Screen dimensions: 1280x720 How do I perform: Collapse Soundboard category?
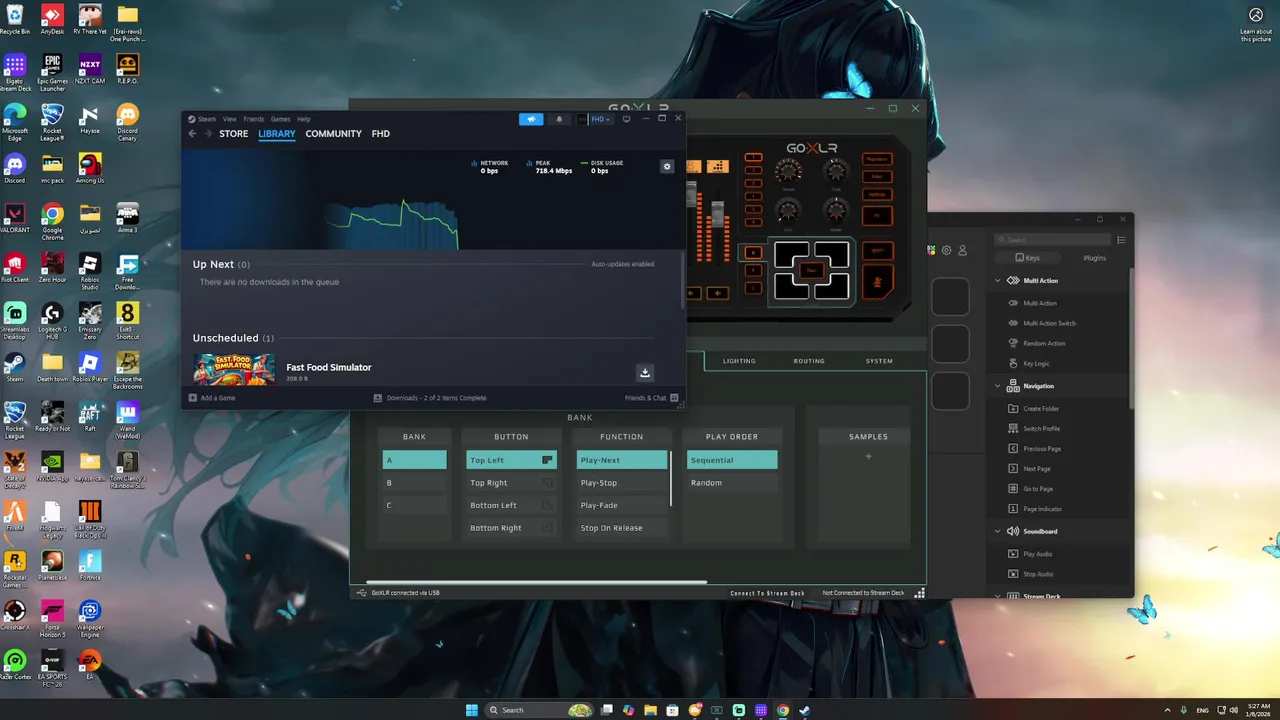(x=997, y=531)
